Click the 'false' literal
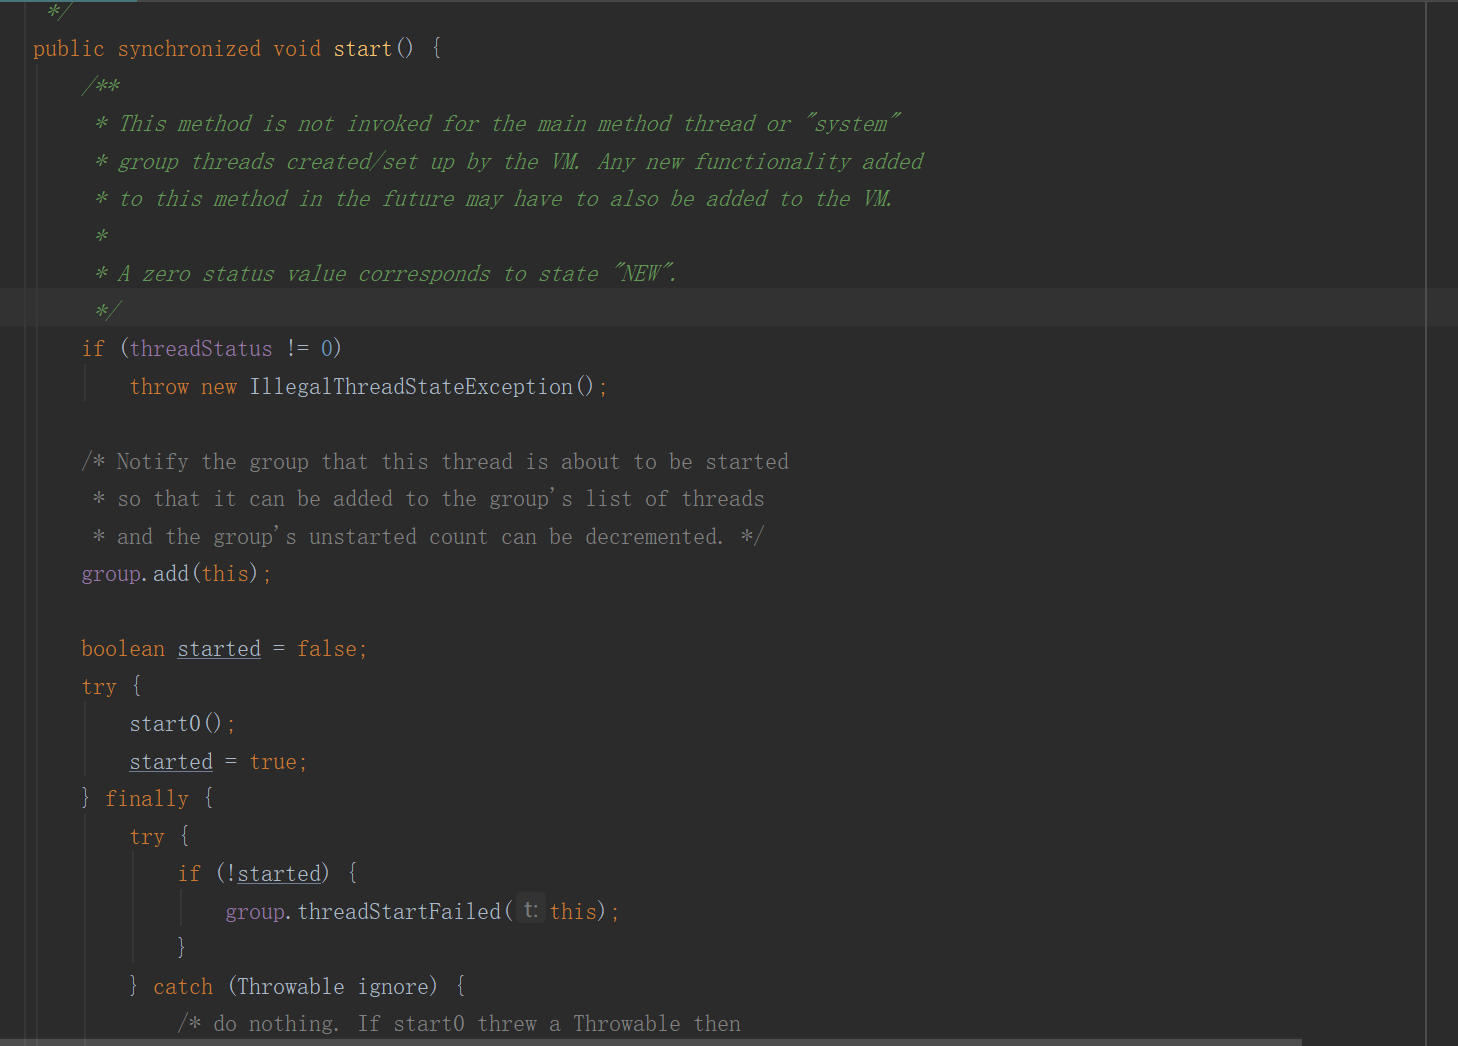Viewport: 1458px width, 1046px height. (x=327, y=649)
